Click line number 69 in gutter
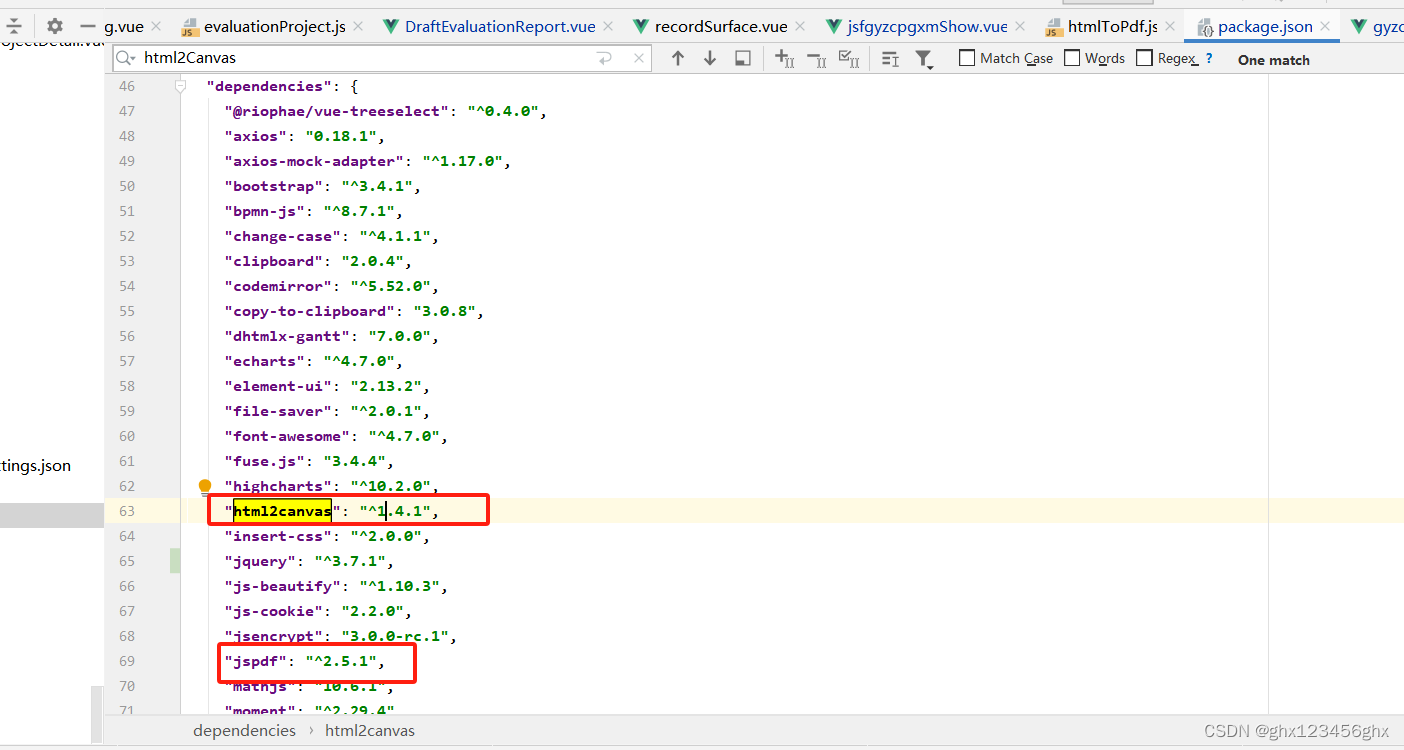1404x750 pixels. pos(126,661)
